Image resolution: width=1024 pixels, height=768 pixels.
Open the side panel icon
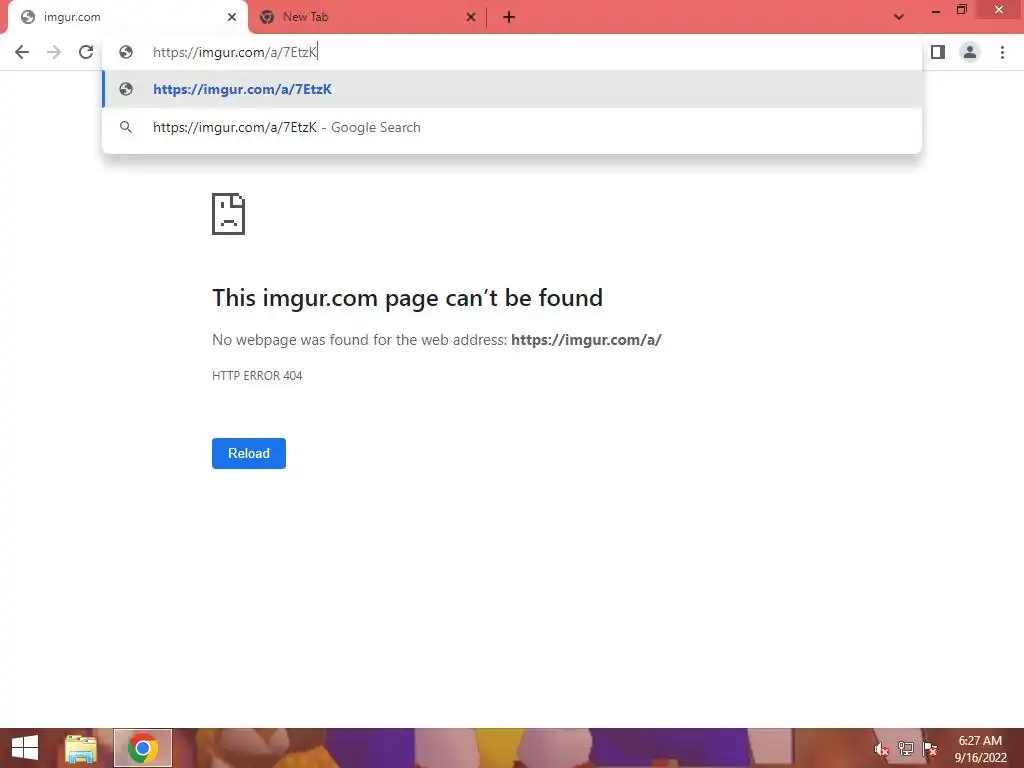(x=938, y=52)
